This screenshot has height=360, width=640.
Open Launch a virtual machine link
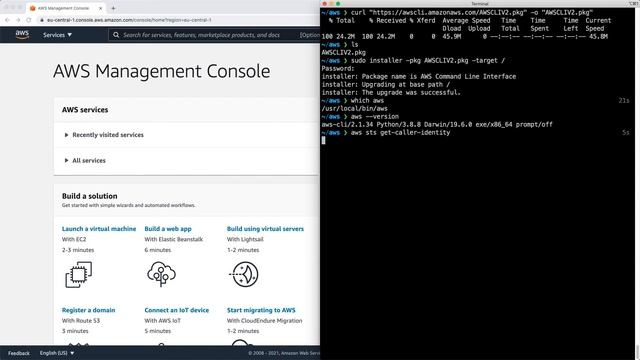click(99, 229)
